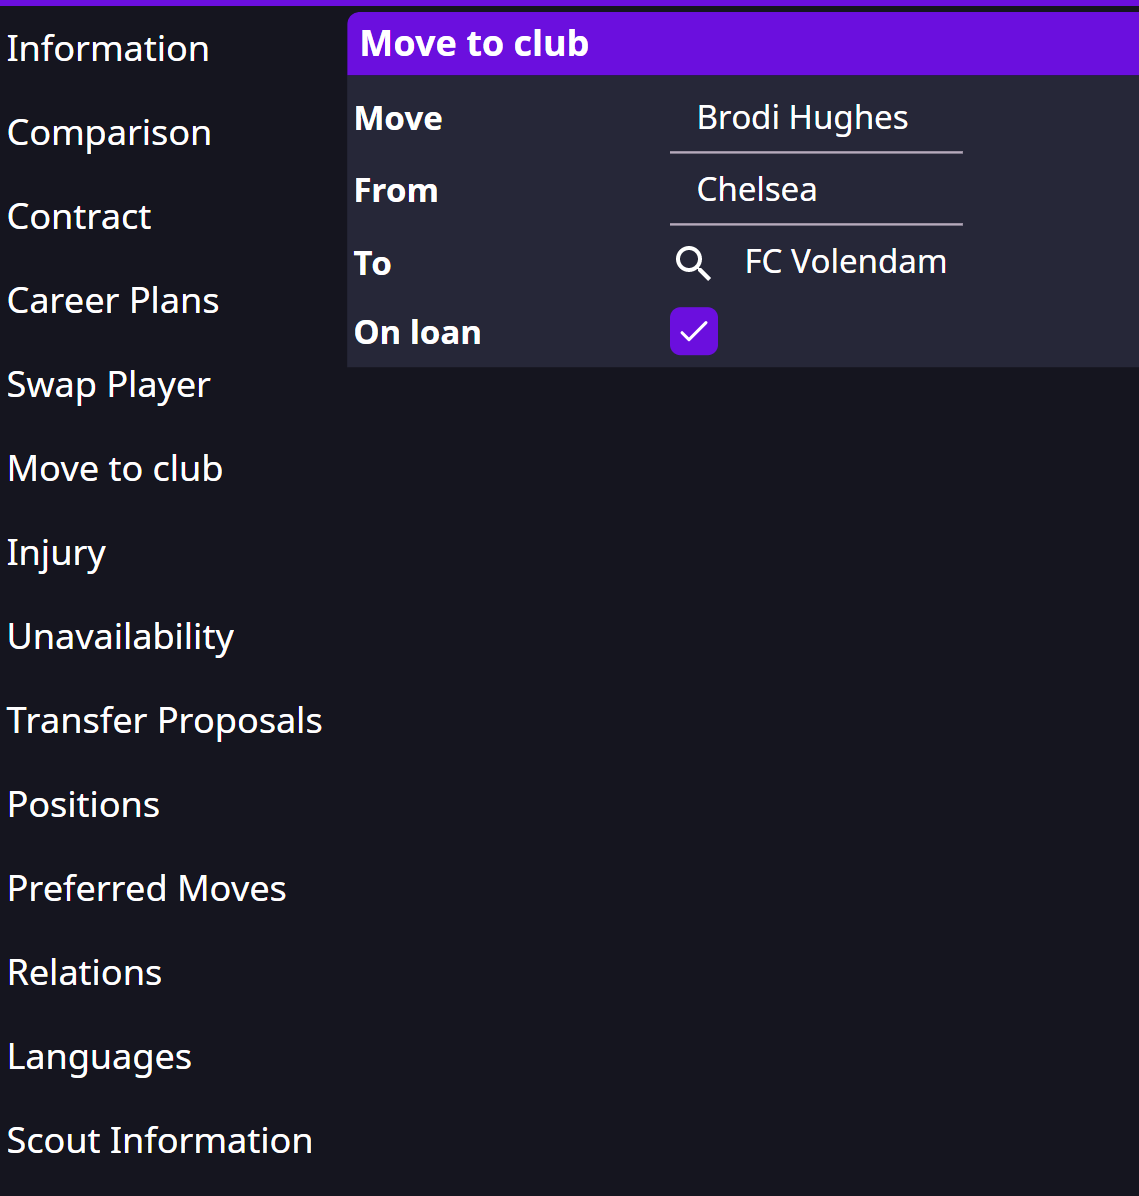Choose Swap Player from the sidebar
This screenshot has width=1139, height=1196.
click(x=108, y=384)
